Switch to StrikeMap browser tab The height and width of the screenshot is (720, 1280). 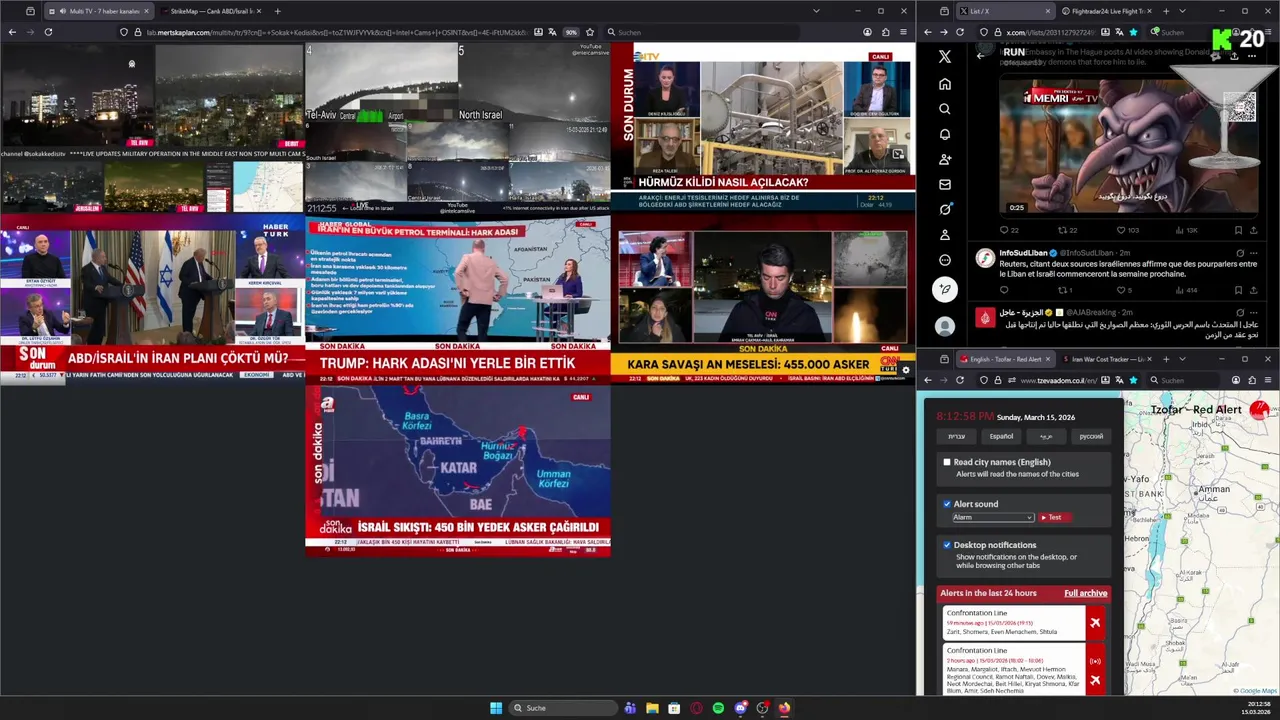point(210,11)
